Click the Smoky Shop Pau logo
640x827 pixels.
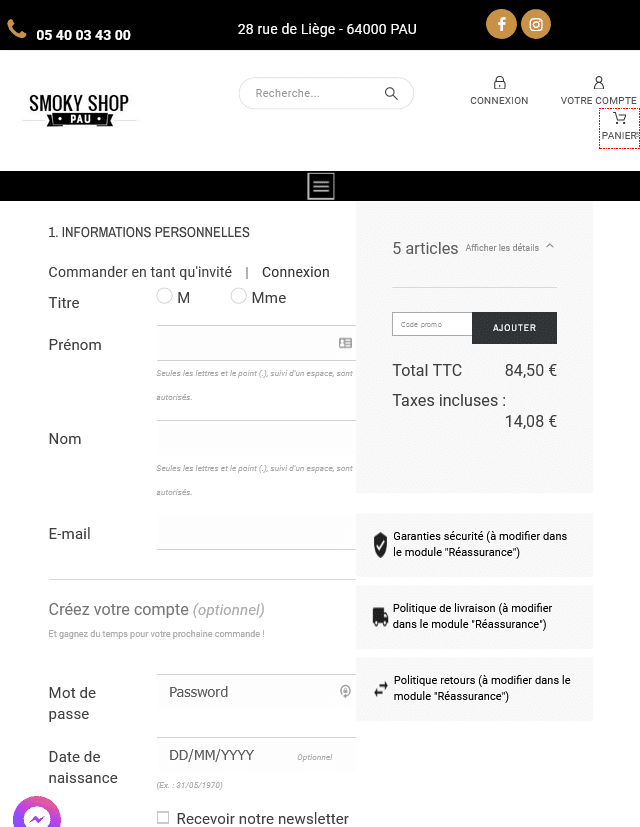tap(79, 108)
